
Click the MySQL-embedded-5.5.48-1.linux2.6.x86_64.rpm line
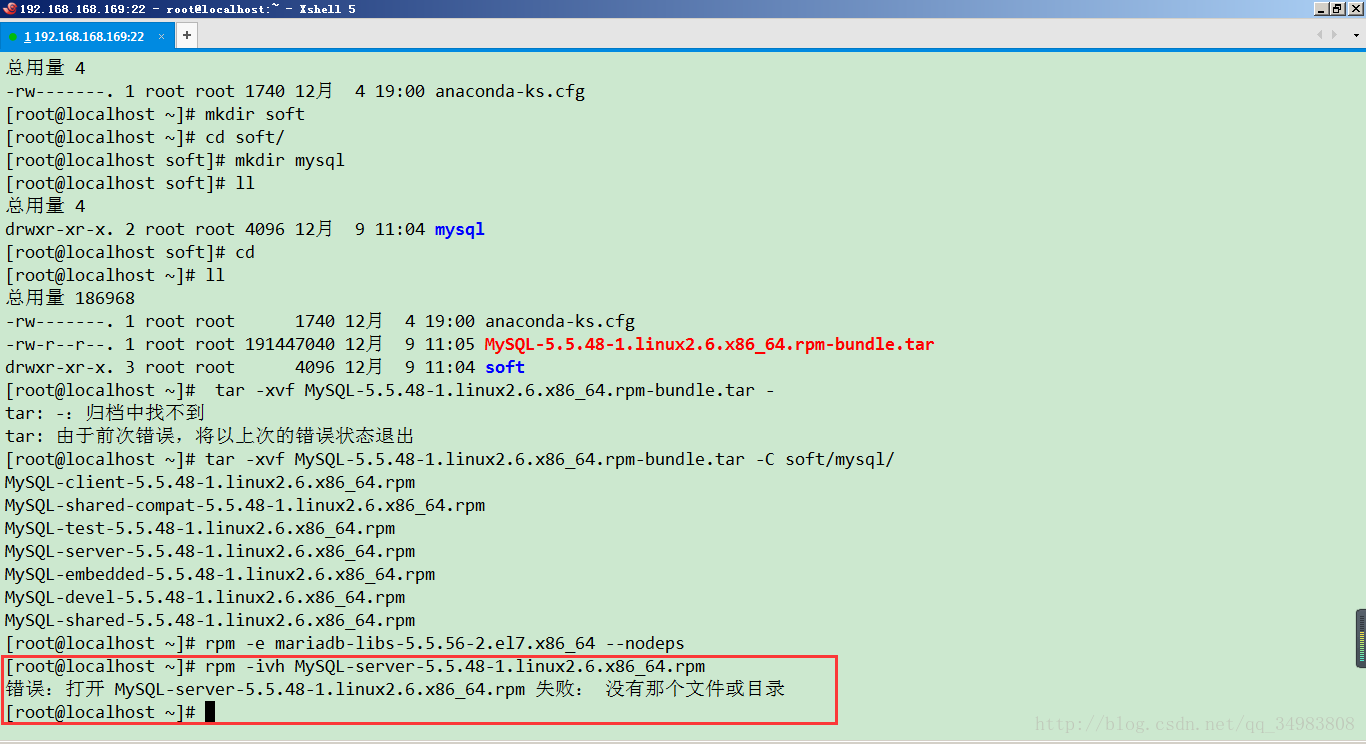point(219,574)
